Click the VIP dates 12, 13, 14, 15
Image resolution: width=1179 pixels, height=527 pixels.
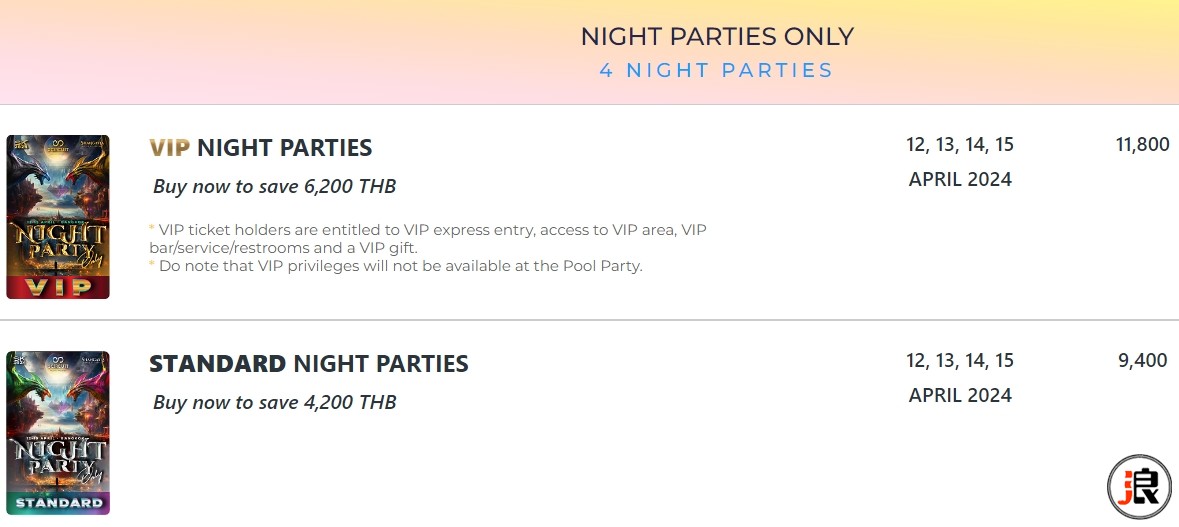click(960, 144)
